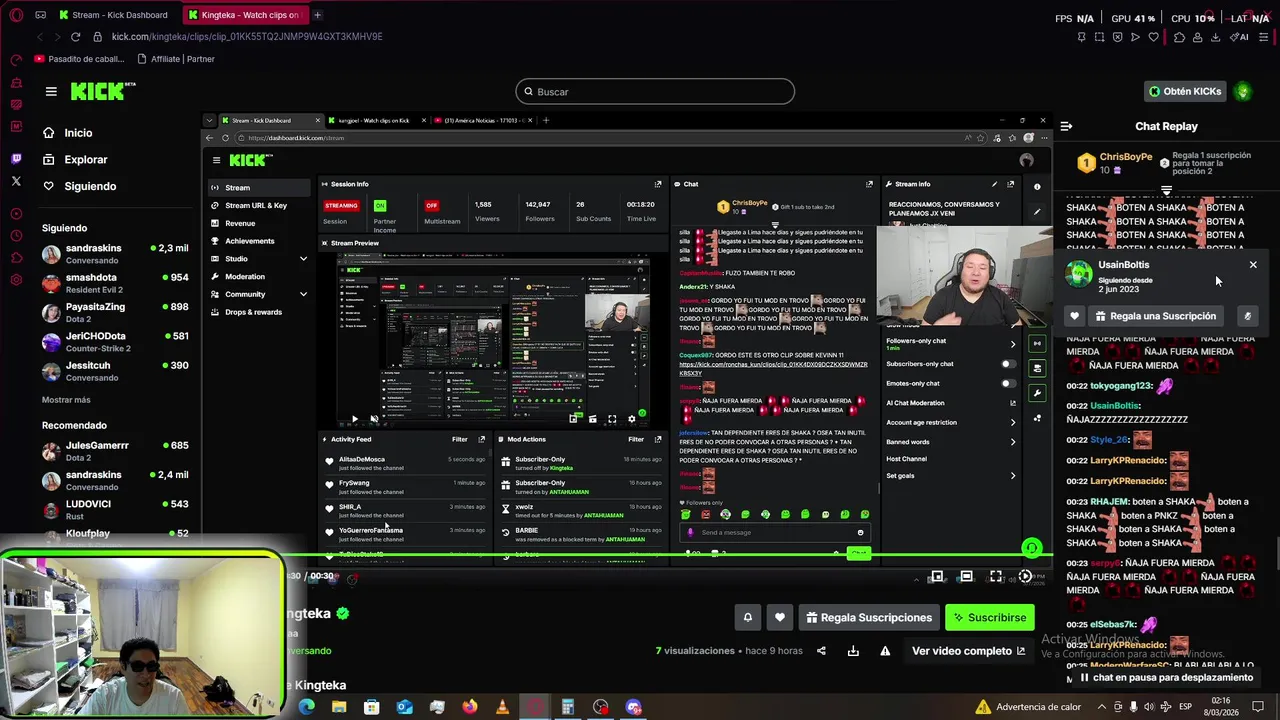Close the UsainBoltis user card

tap(1253, 265)
